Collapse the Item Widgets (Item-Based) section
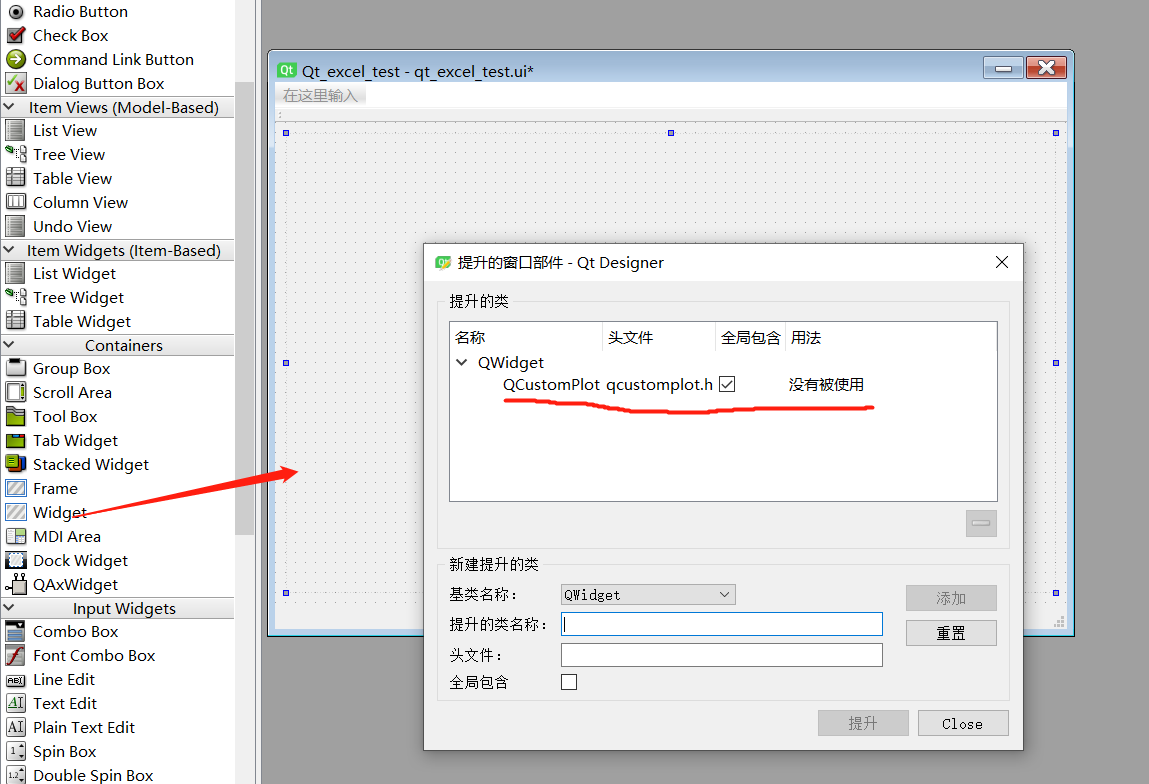The width and height of the screenshot is (1149, 784). point(10,250)
